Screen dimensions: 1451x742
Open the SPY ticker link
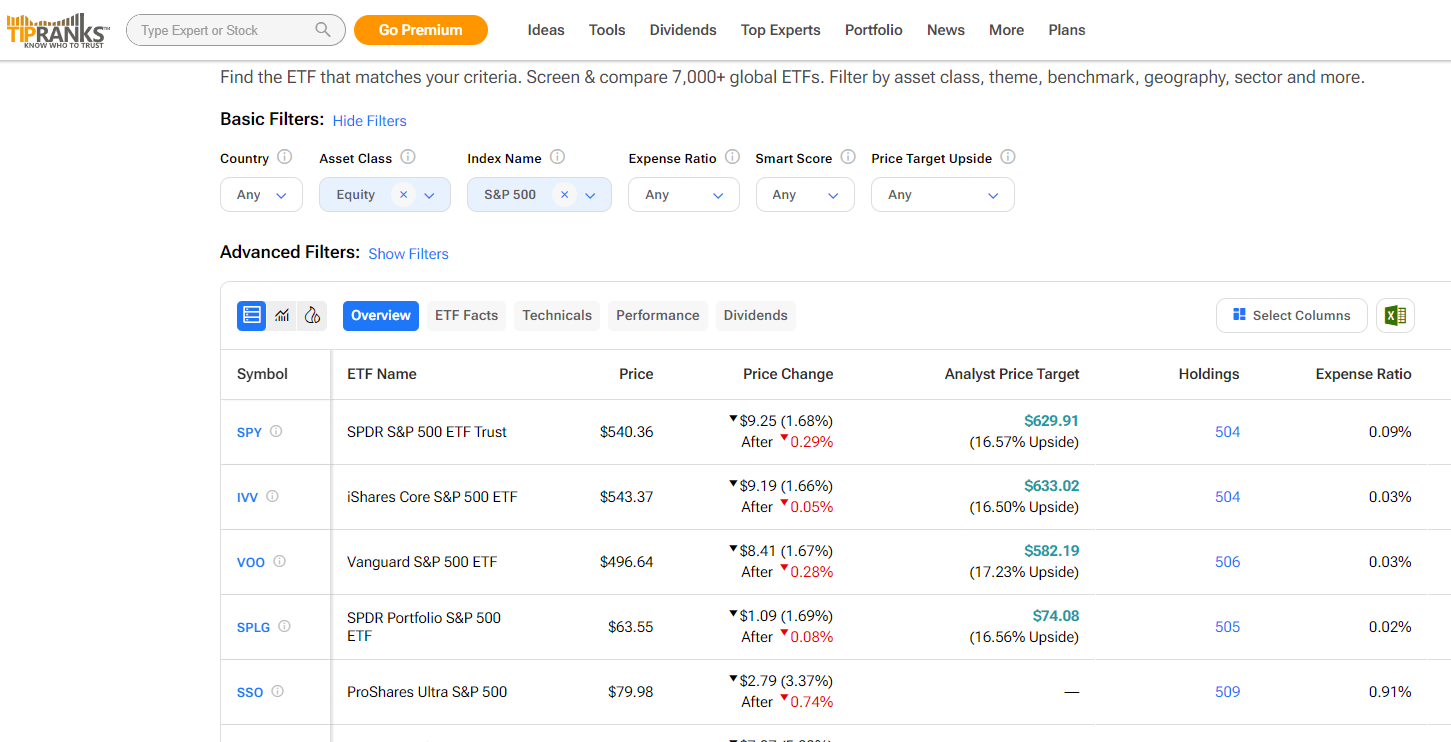tap(249, 432)
